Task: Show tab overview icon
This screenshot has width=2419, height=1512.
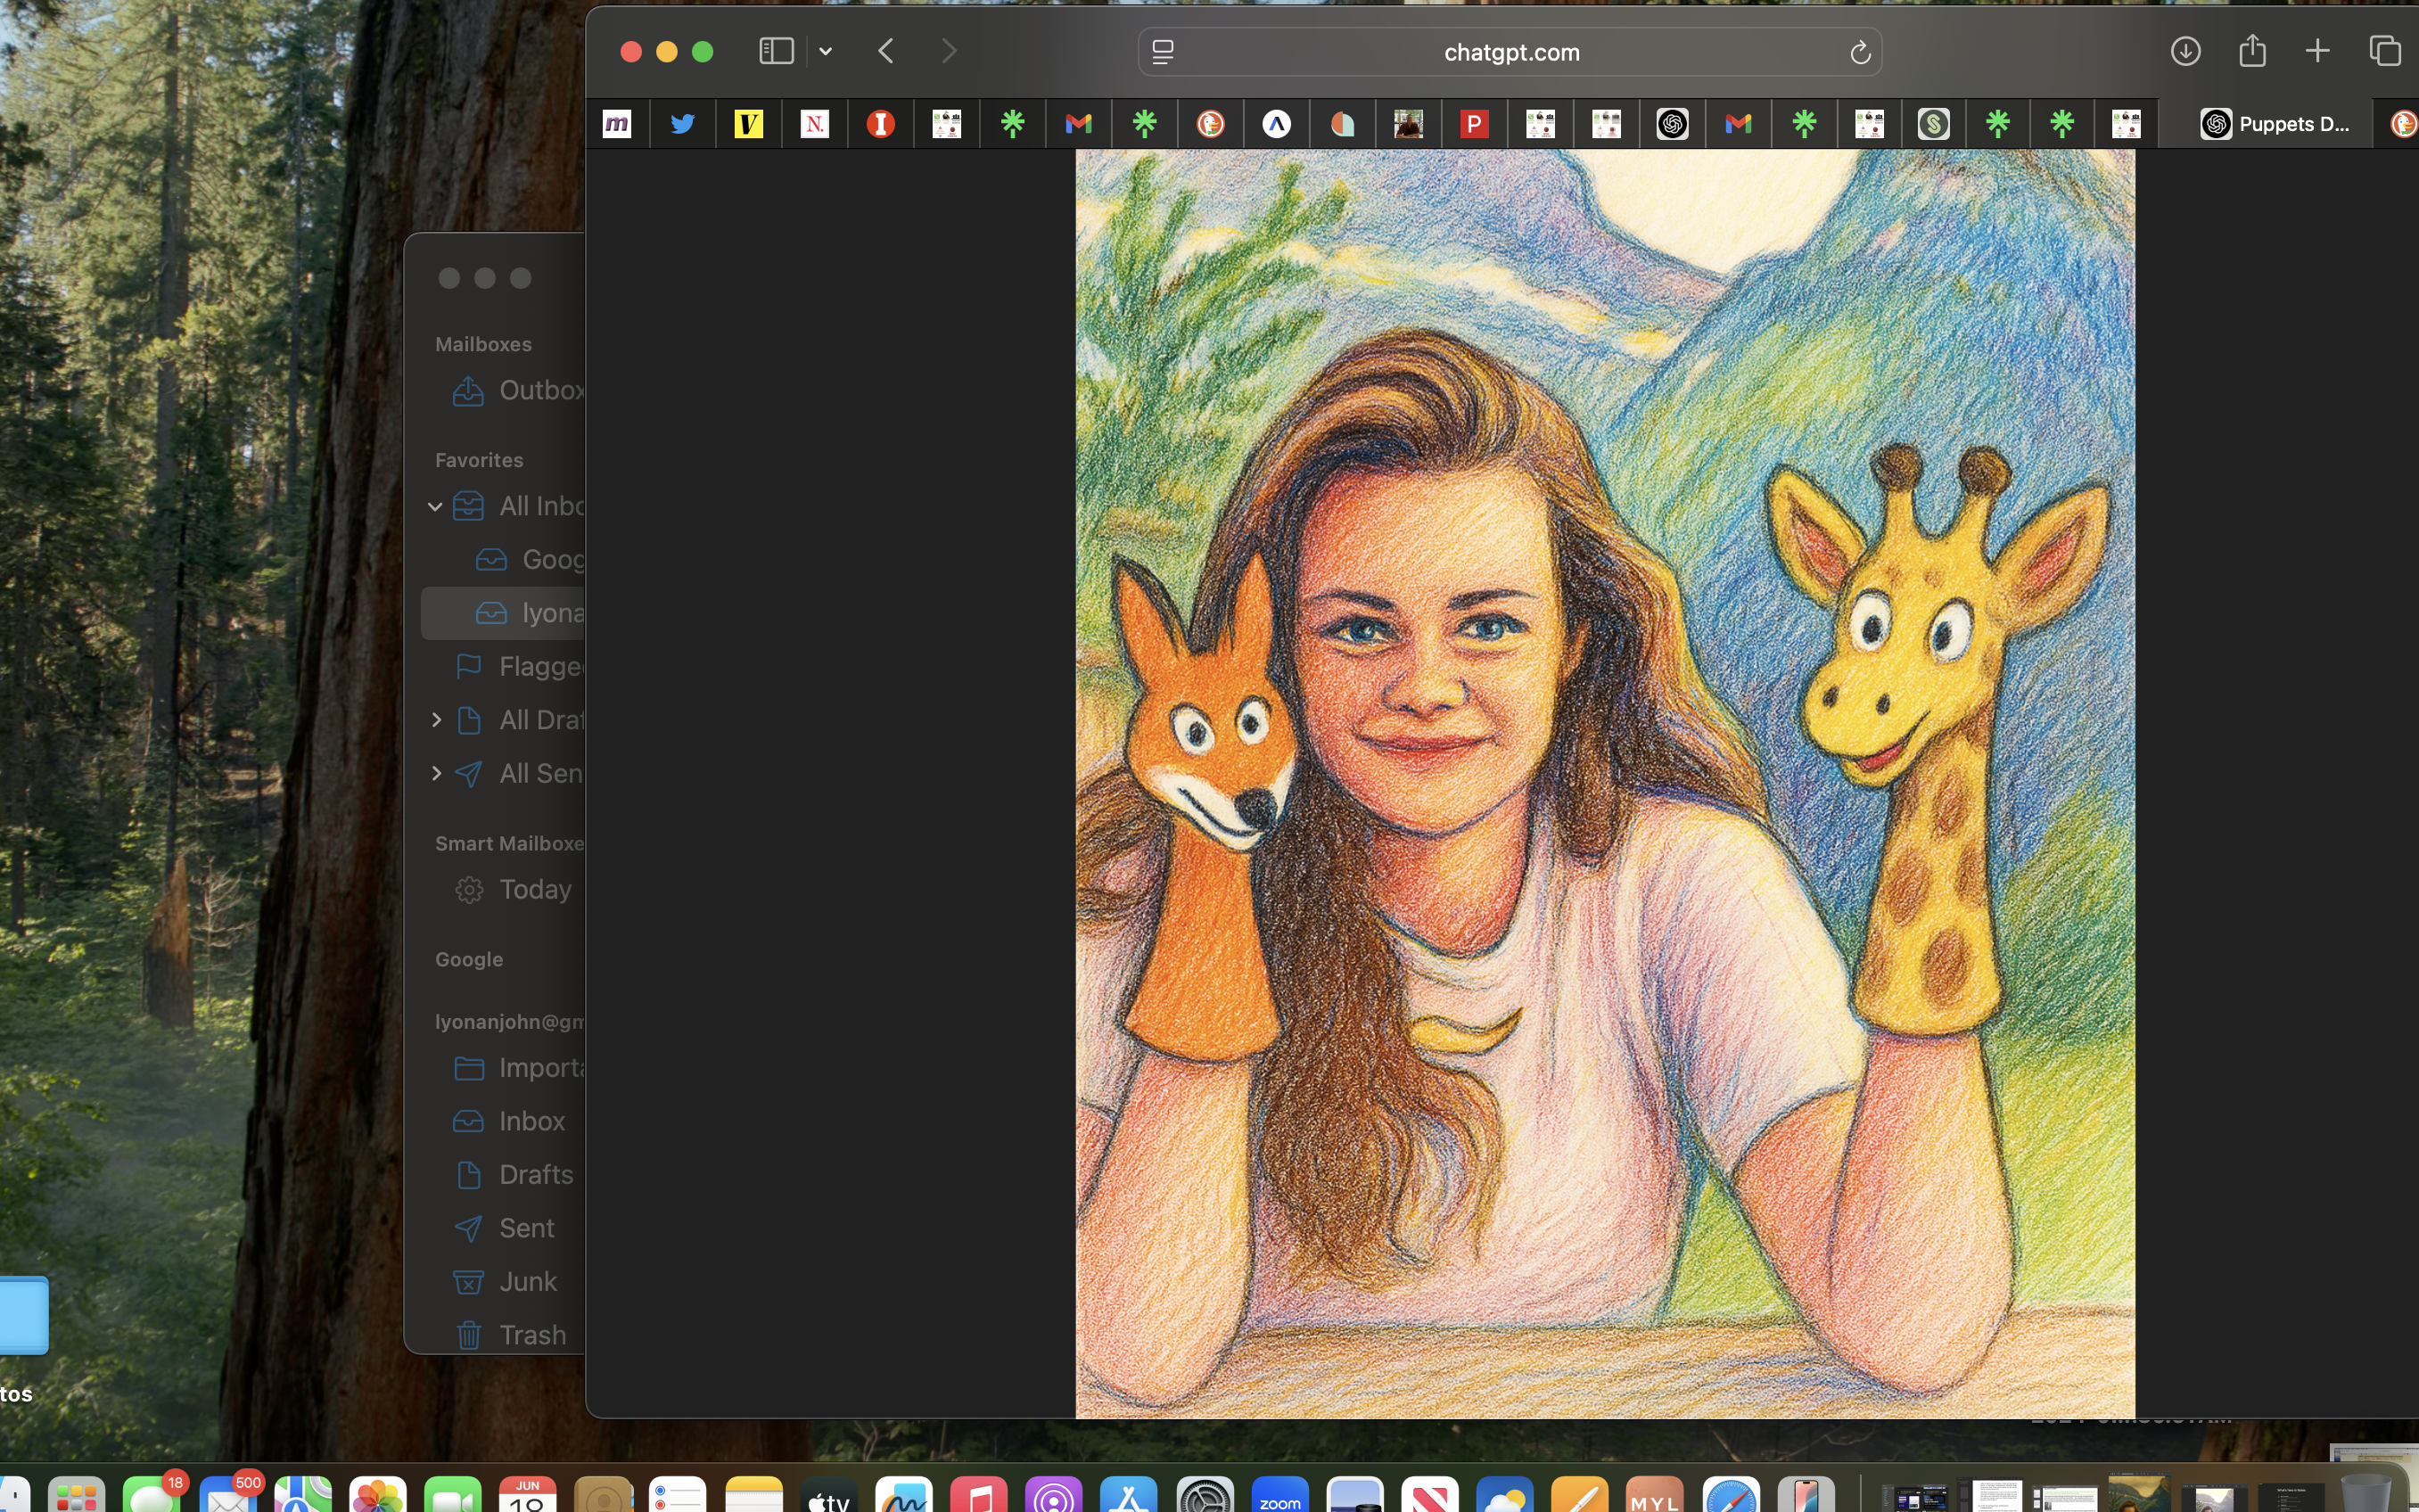Action: pos(2384,51)
